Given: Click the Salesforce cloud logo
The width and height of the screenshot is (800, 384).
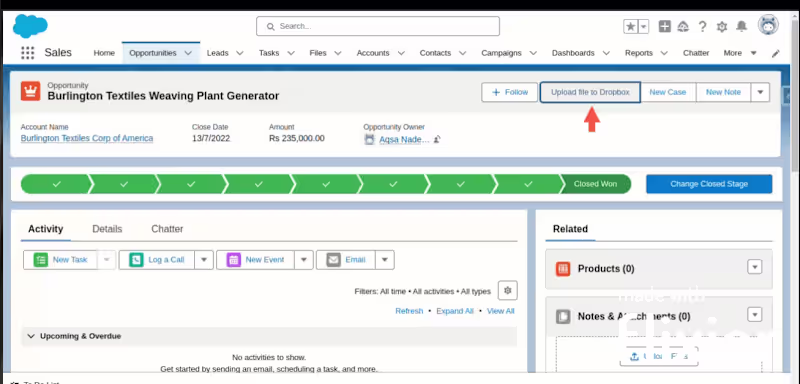Looking at the screenshot, I should pyautogui.click(x=31, y=26).
